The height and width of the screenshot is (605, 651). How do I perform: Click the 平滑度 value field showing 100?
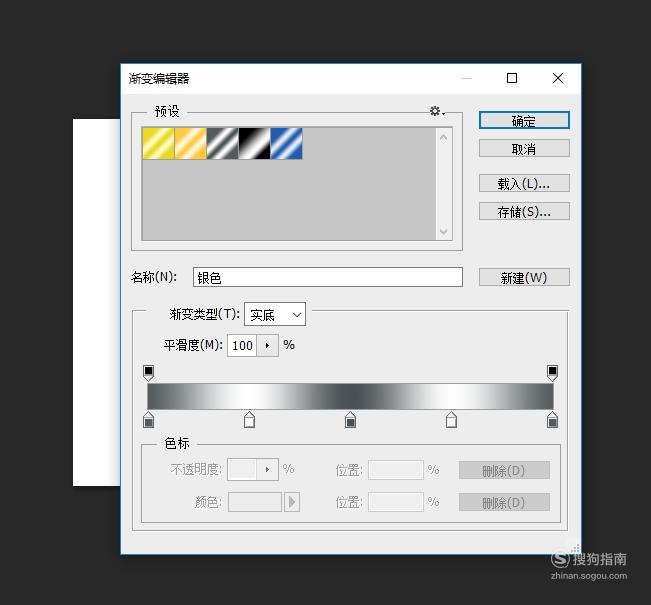[x=242, y=345]
